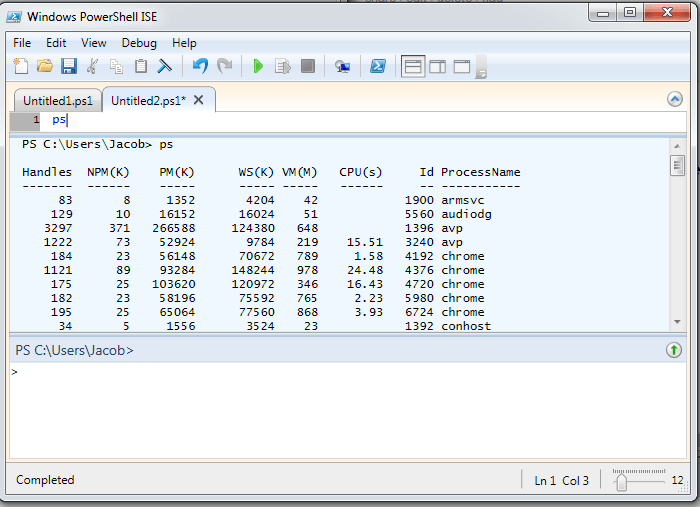Maximize script pane layout icon
The width and height of the screenshot is (700, 509).
[x=462, y=67]
